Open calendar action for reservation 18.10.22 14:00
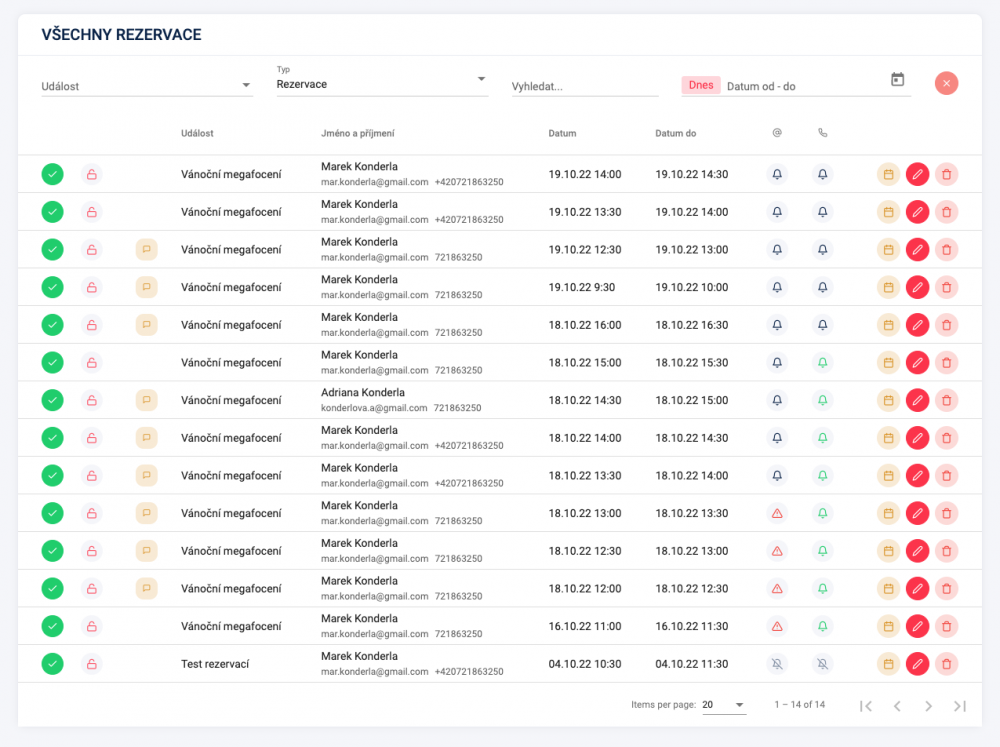Viewport: 1000px width, 747px height. [888, 438]
